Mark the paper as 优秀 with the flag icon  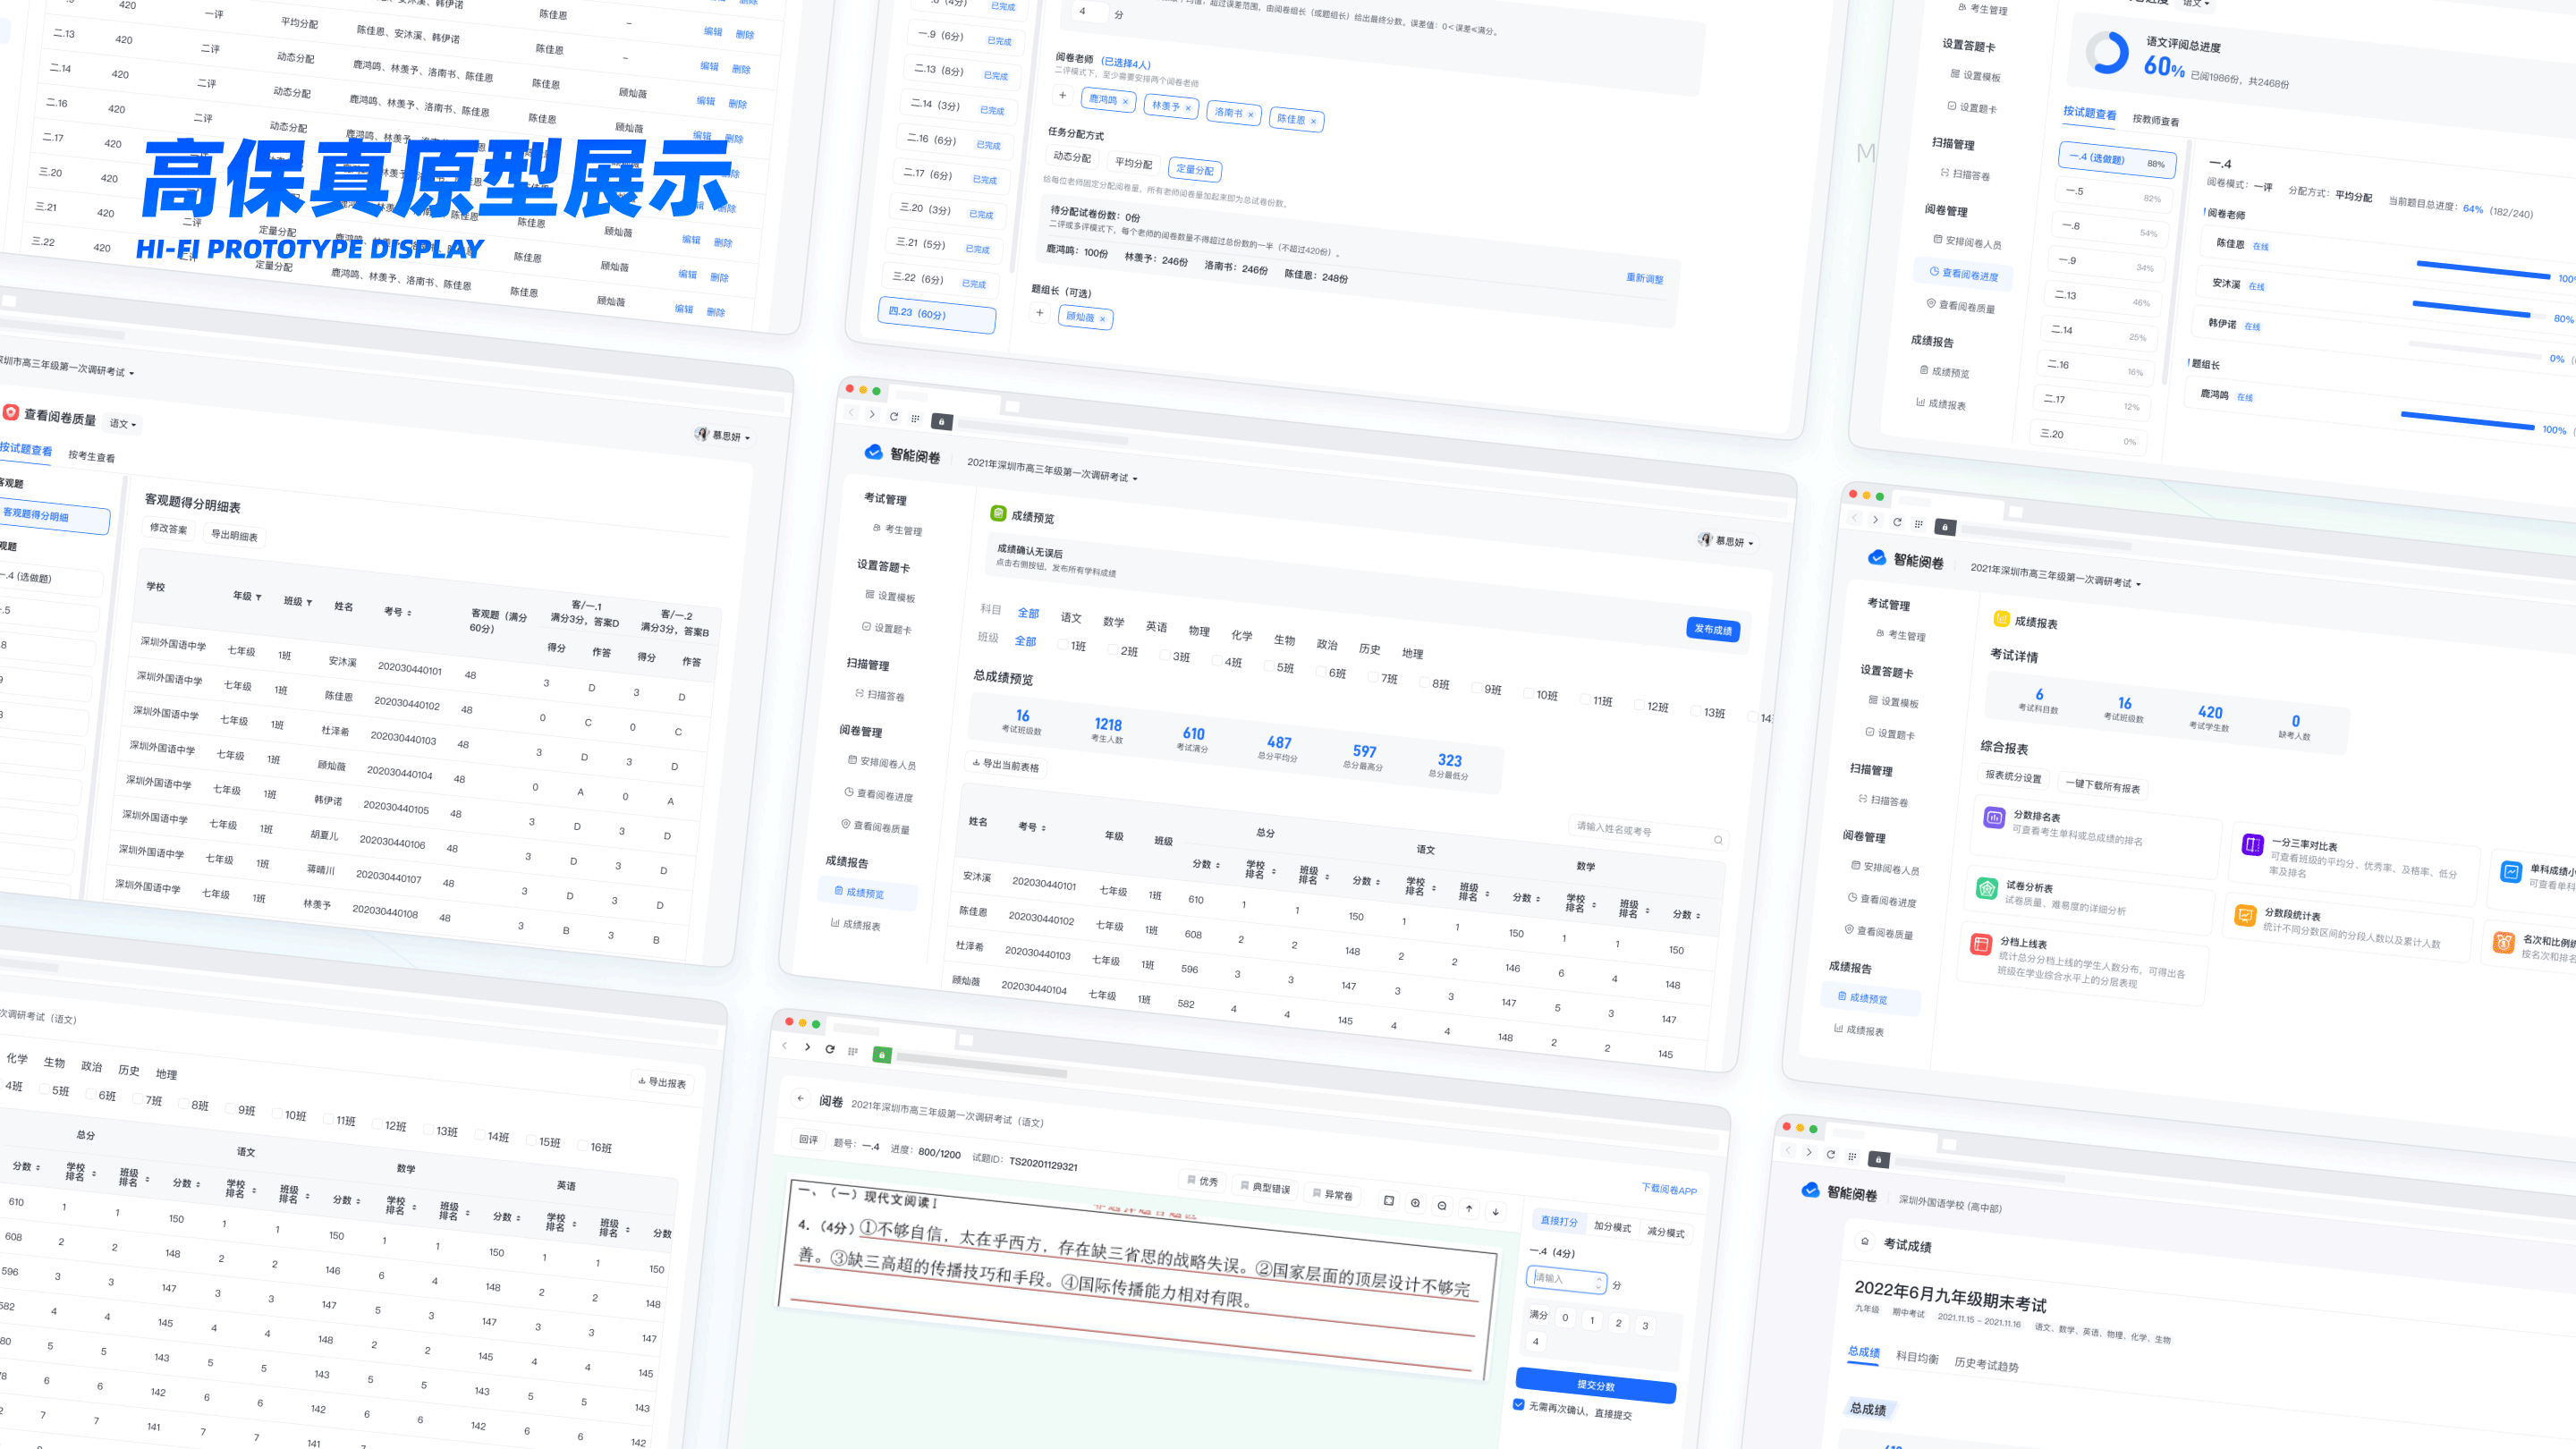point(1205,1182)
